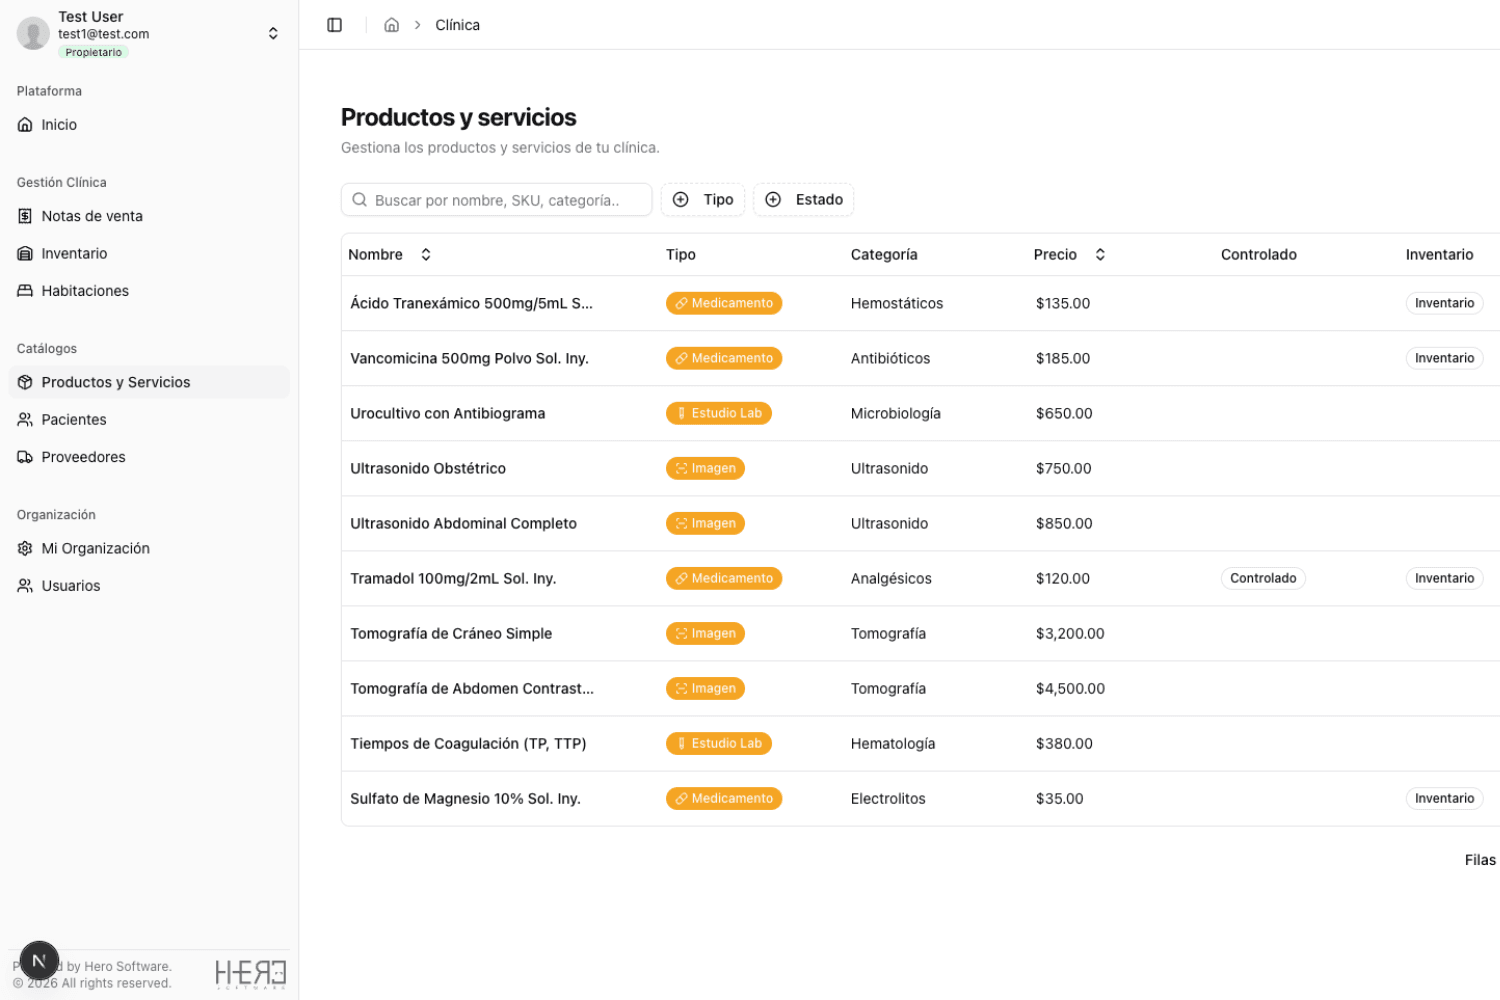Click the home icon in the breadcrumb
The width and height of the screenshot is (1500, 1000).
391,24
